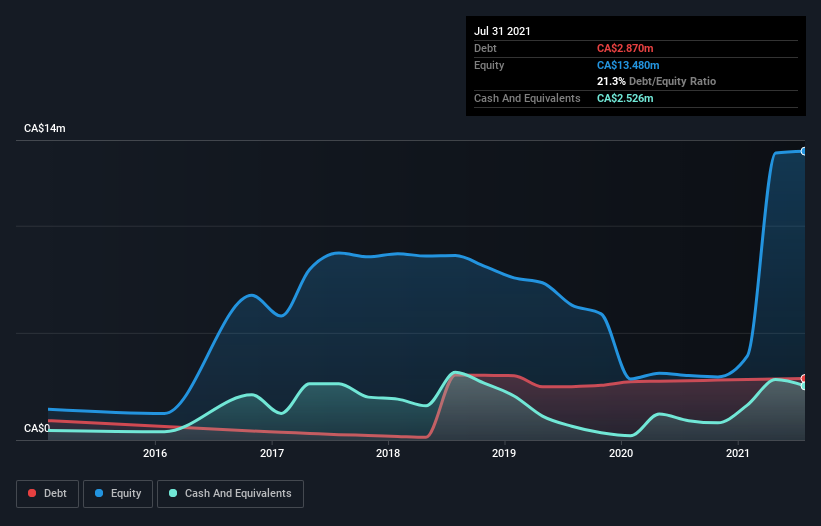
Task: Click the CA$14m y-axis label
Action: (x=45, y=128)
